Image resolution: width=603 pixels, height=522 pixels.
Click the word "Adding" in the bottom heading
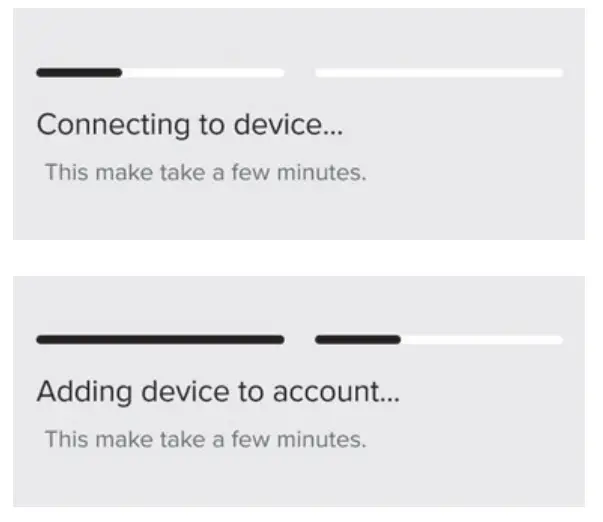click(85, 392)
